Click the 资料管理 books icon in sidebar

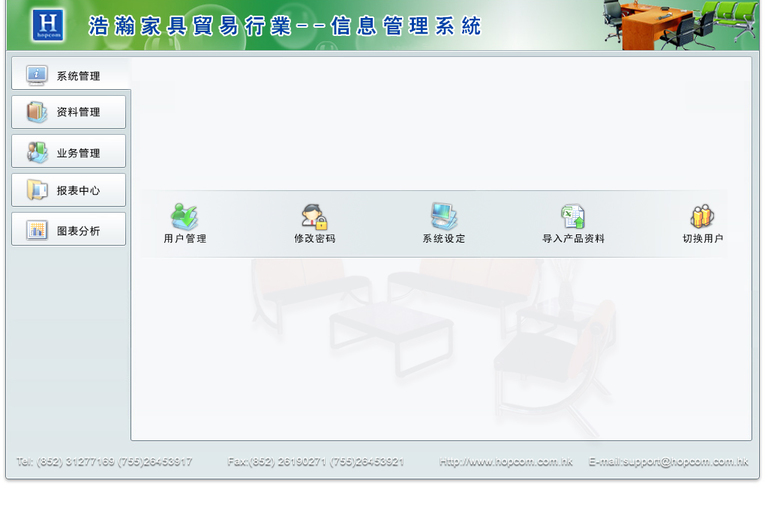point(37,112)
